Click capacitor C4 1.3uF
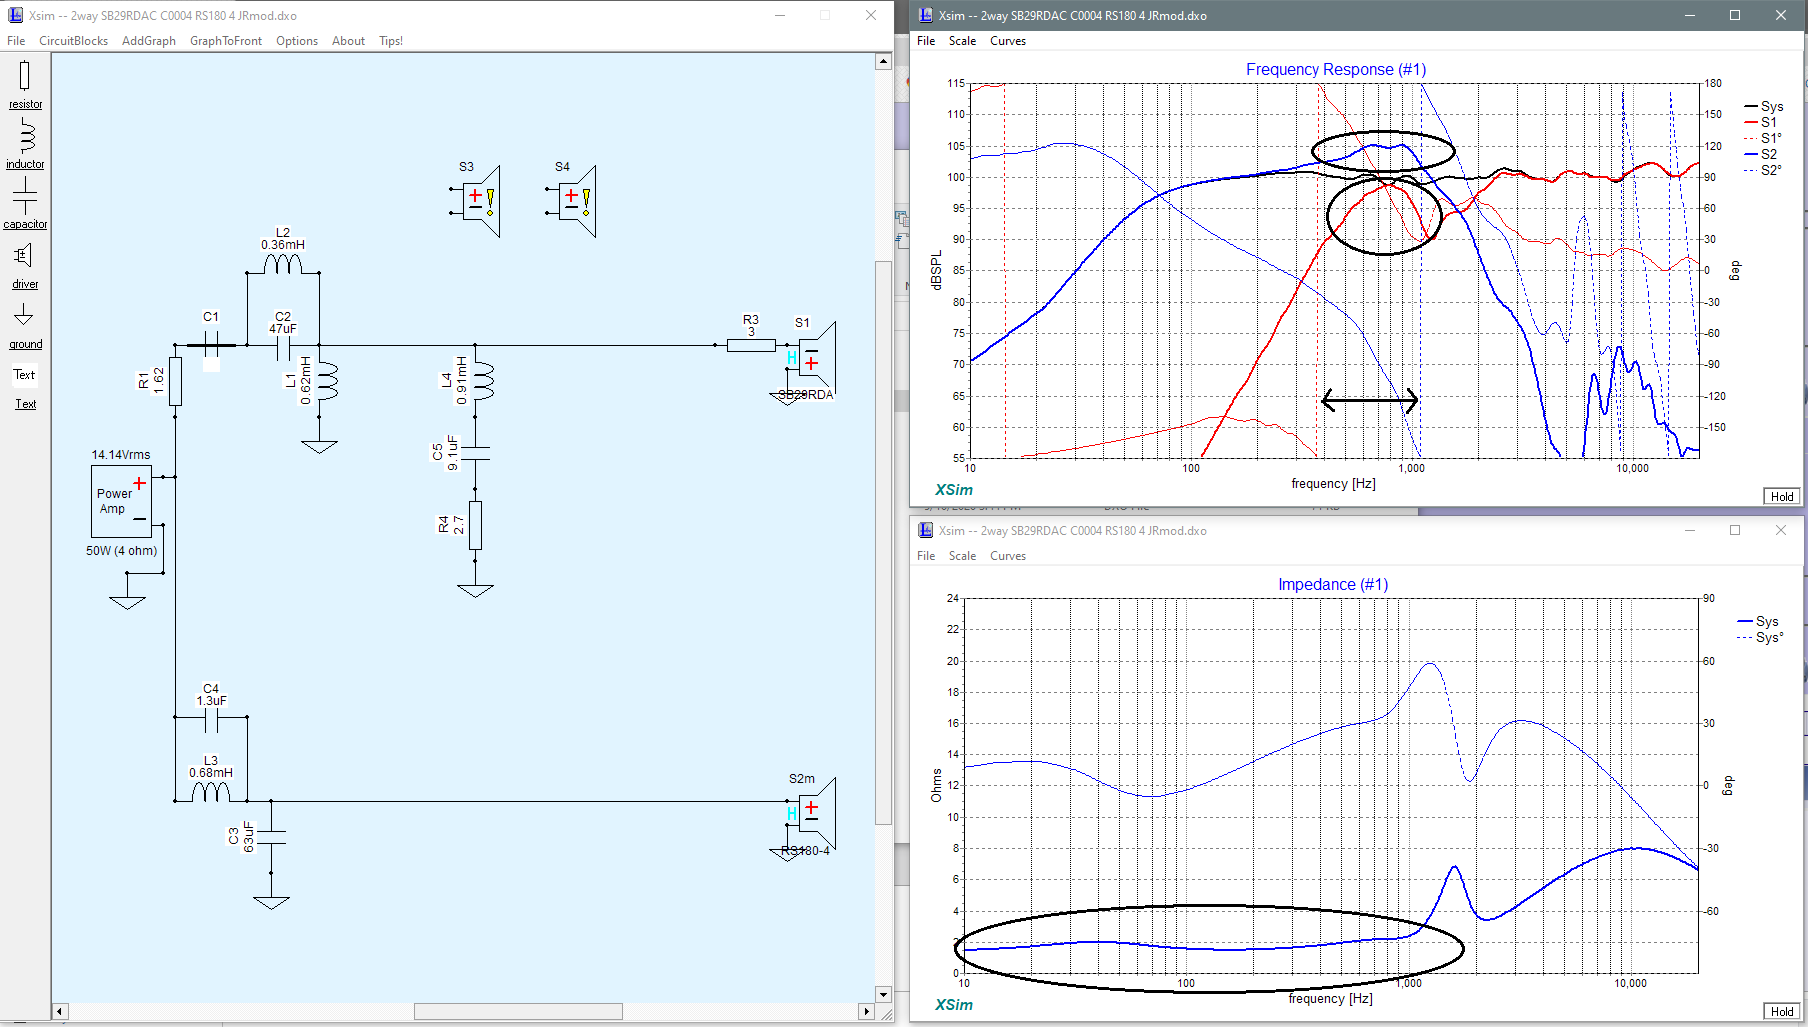This screenshot has height=1027, width=1808. pos(211,719)
